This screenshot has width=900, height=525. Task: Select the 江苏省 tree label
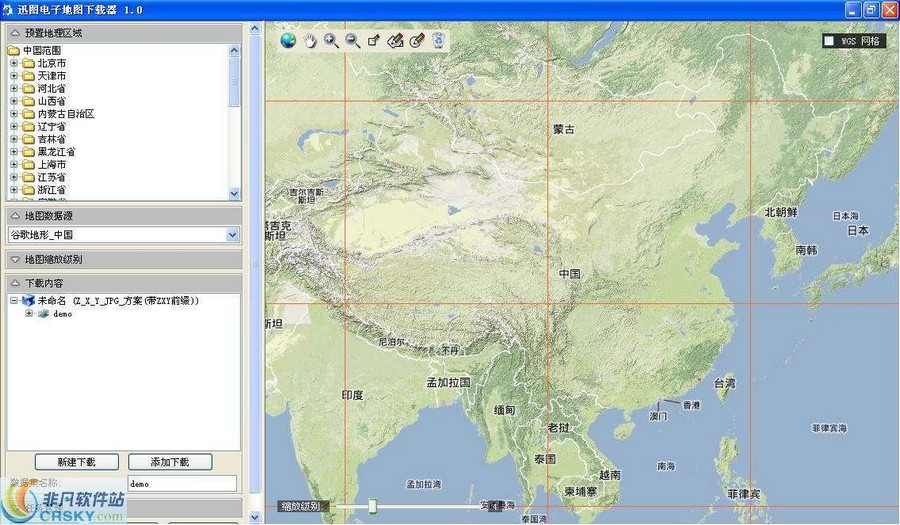point(52,177)
